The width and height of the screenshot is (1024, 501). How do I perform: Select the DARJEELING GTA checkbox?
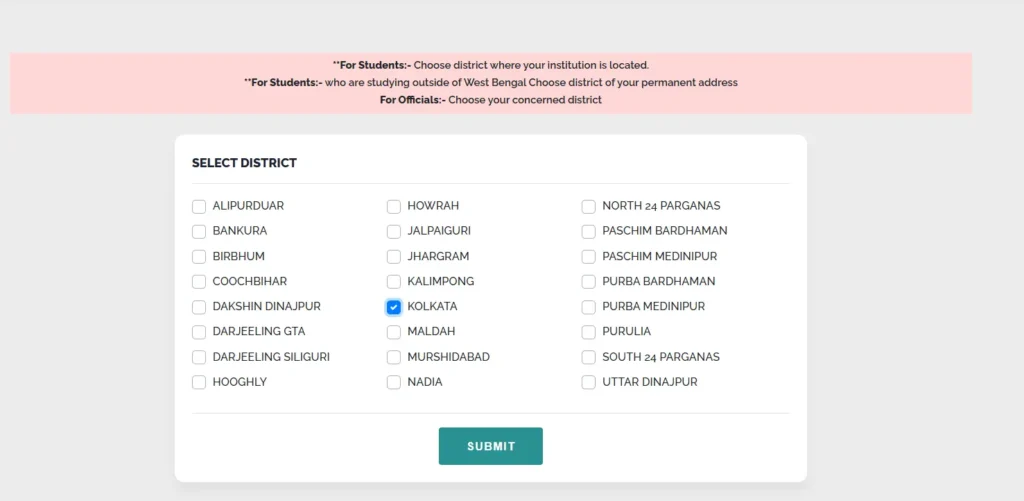click(x=199, y=332)
